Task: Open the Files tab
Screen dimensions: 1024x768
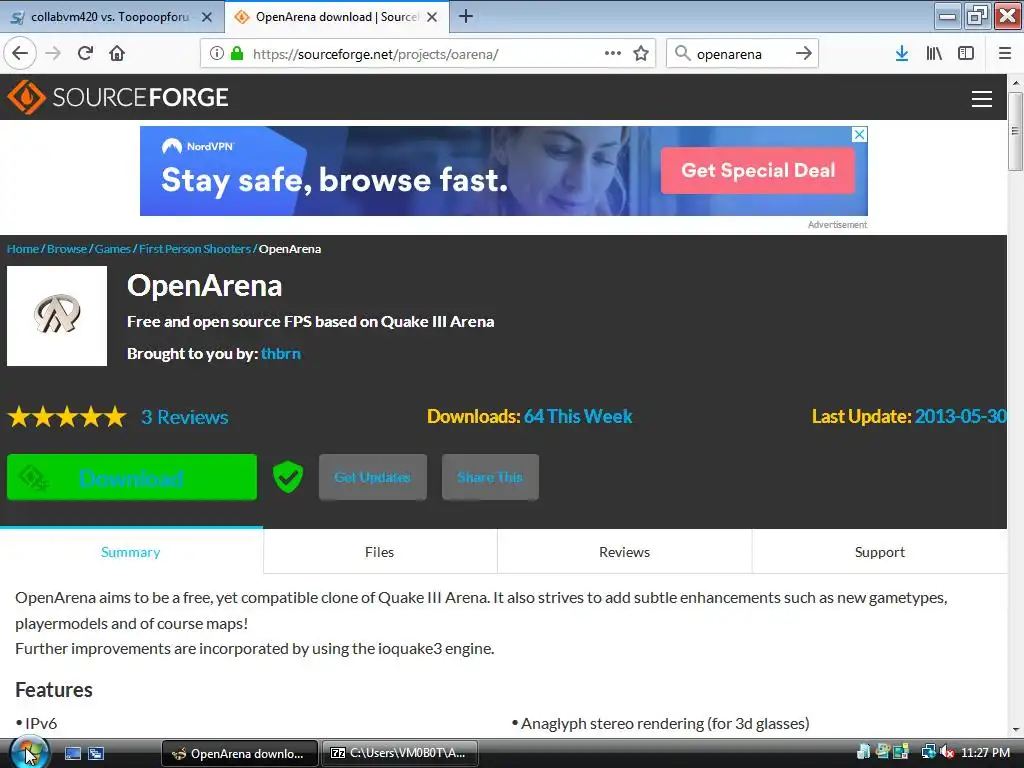Action: [x=379, y=552]
